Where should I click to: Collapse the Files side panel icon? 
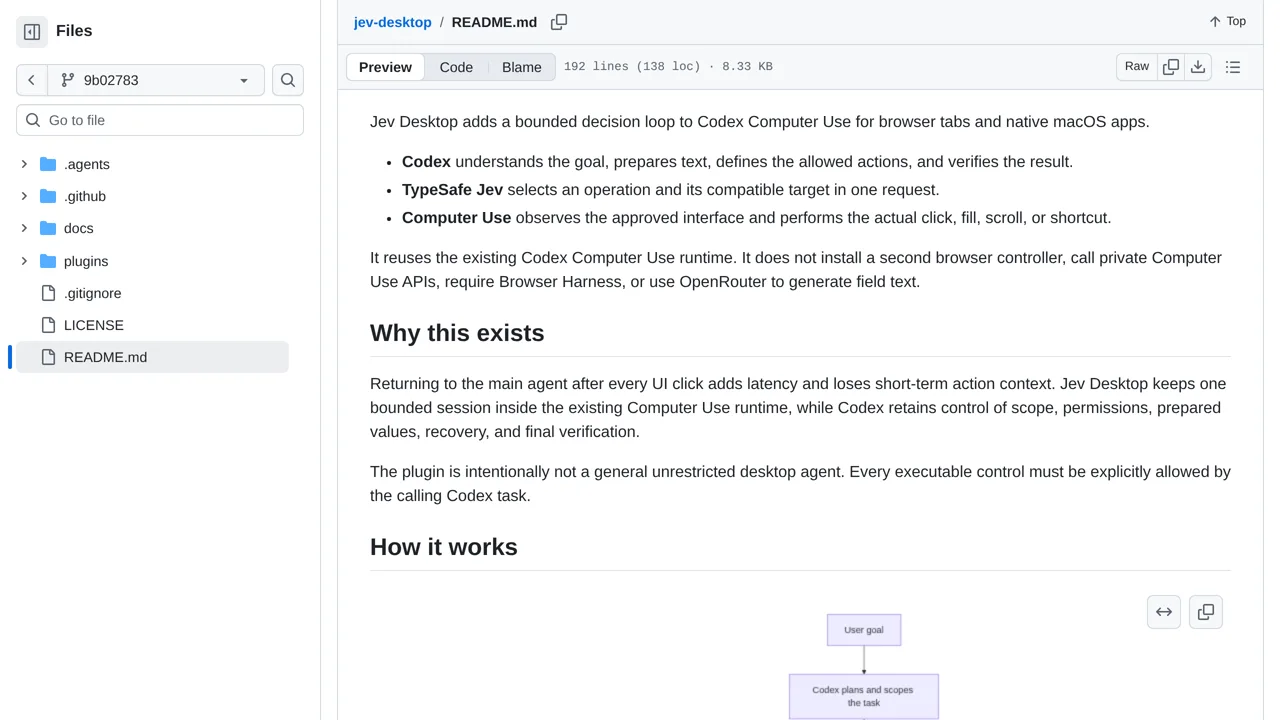click(32, 32)
